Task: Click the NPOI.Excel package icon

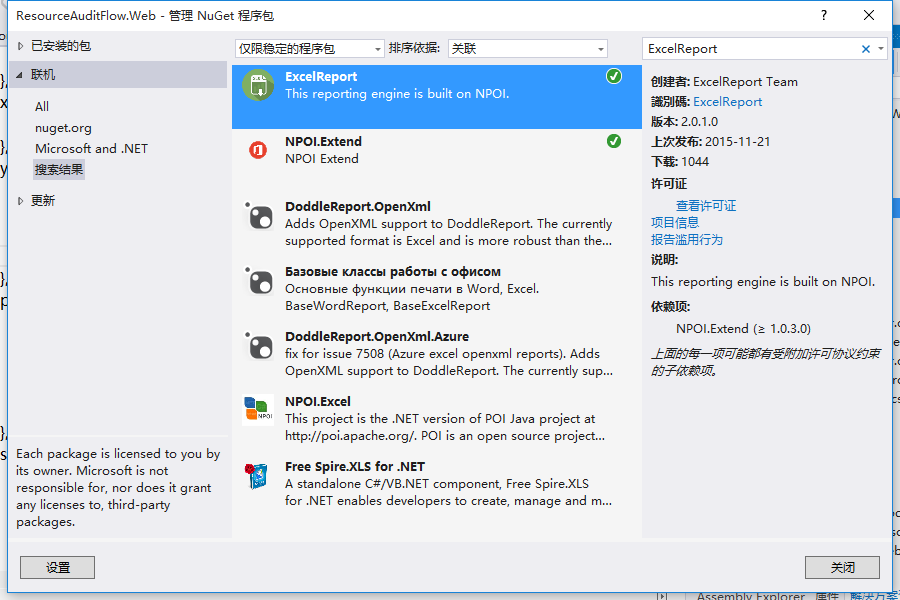Action: click(258, 410)
